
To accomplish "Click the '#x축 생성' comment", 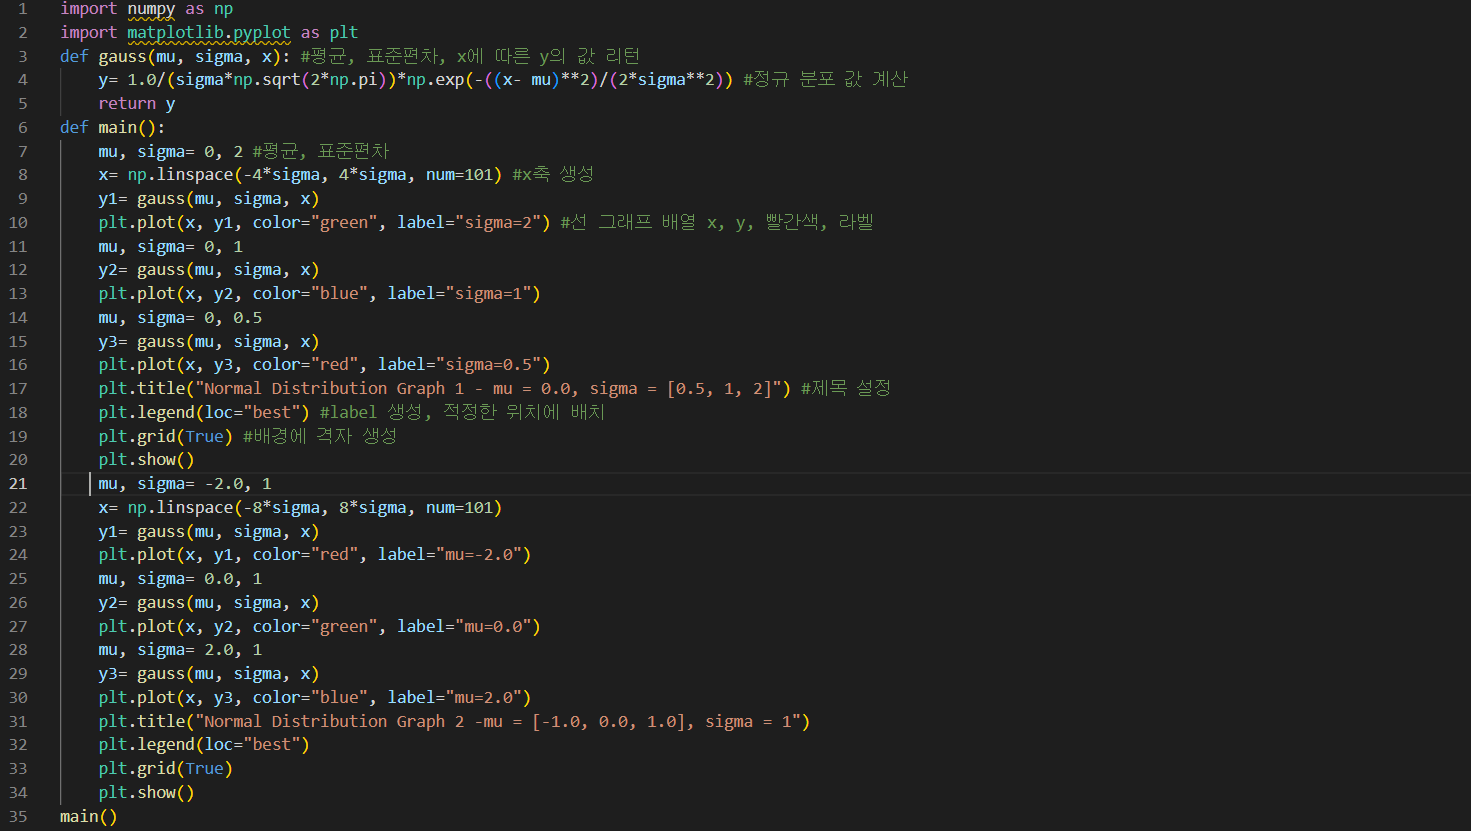I will [553, 175].
